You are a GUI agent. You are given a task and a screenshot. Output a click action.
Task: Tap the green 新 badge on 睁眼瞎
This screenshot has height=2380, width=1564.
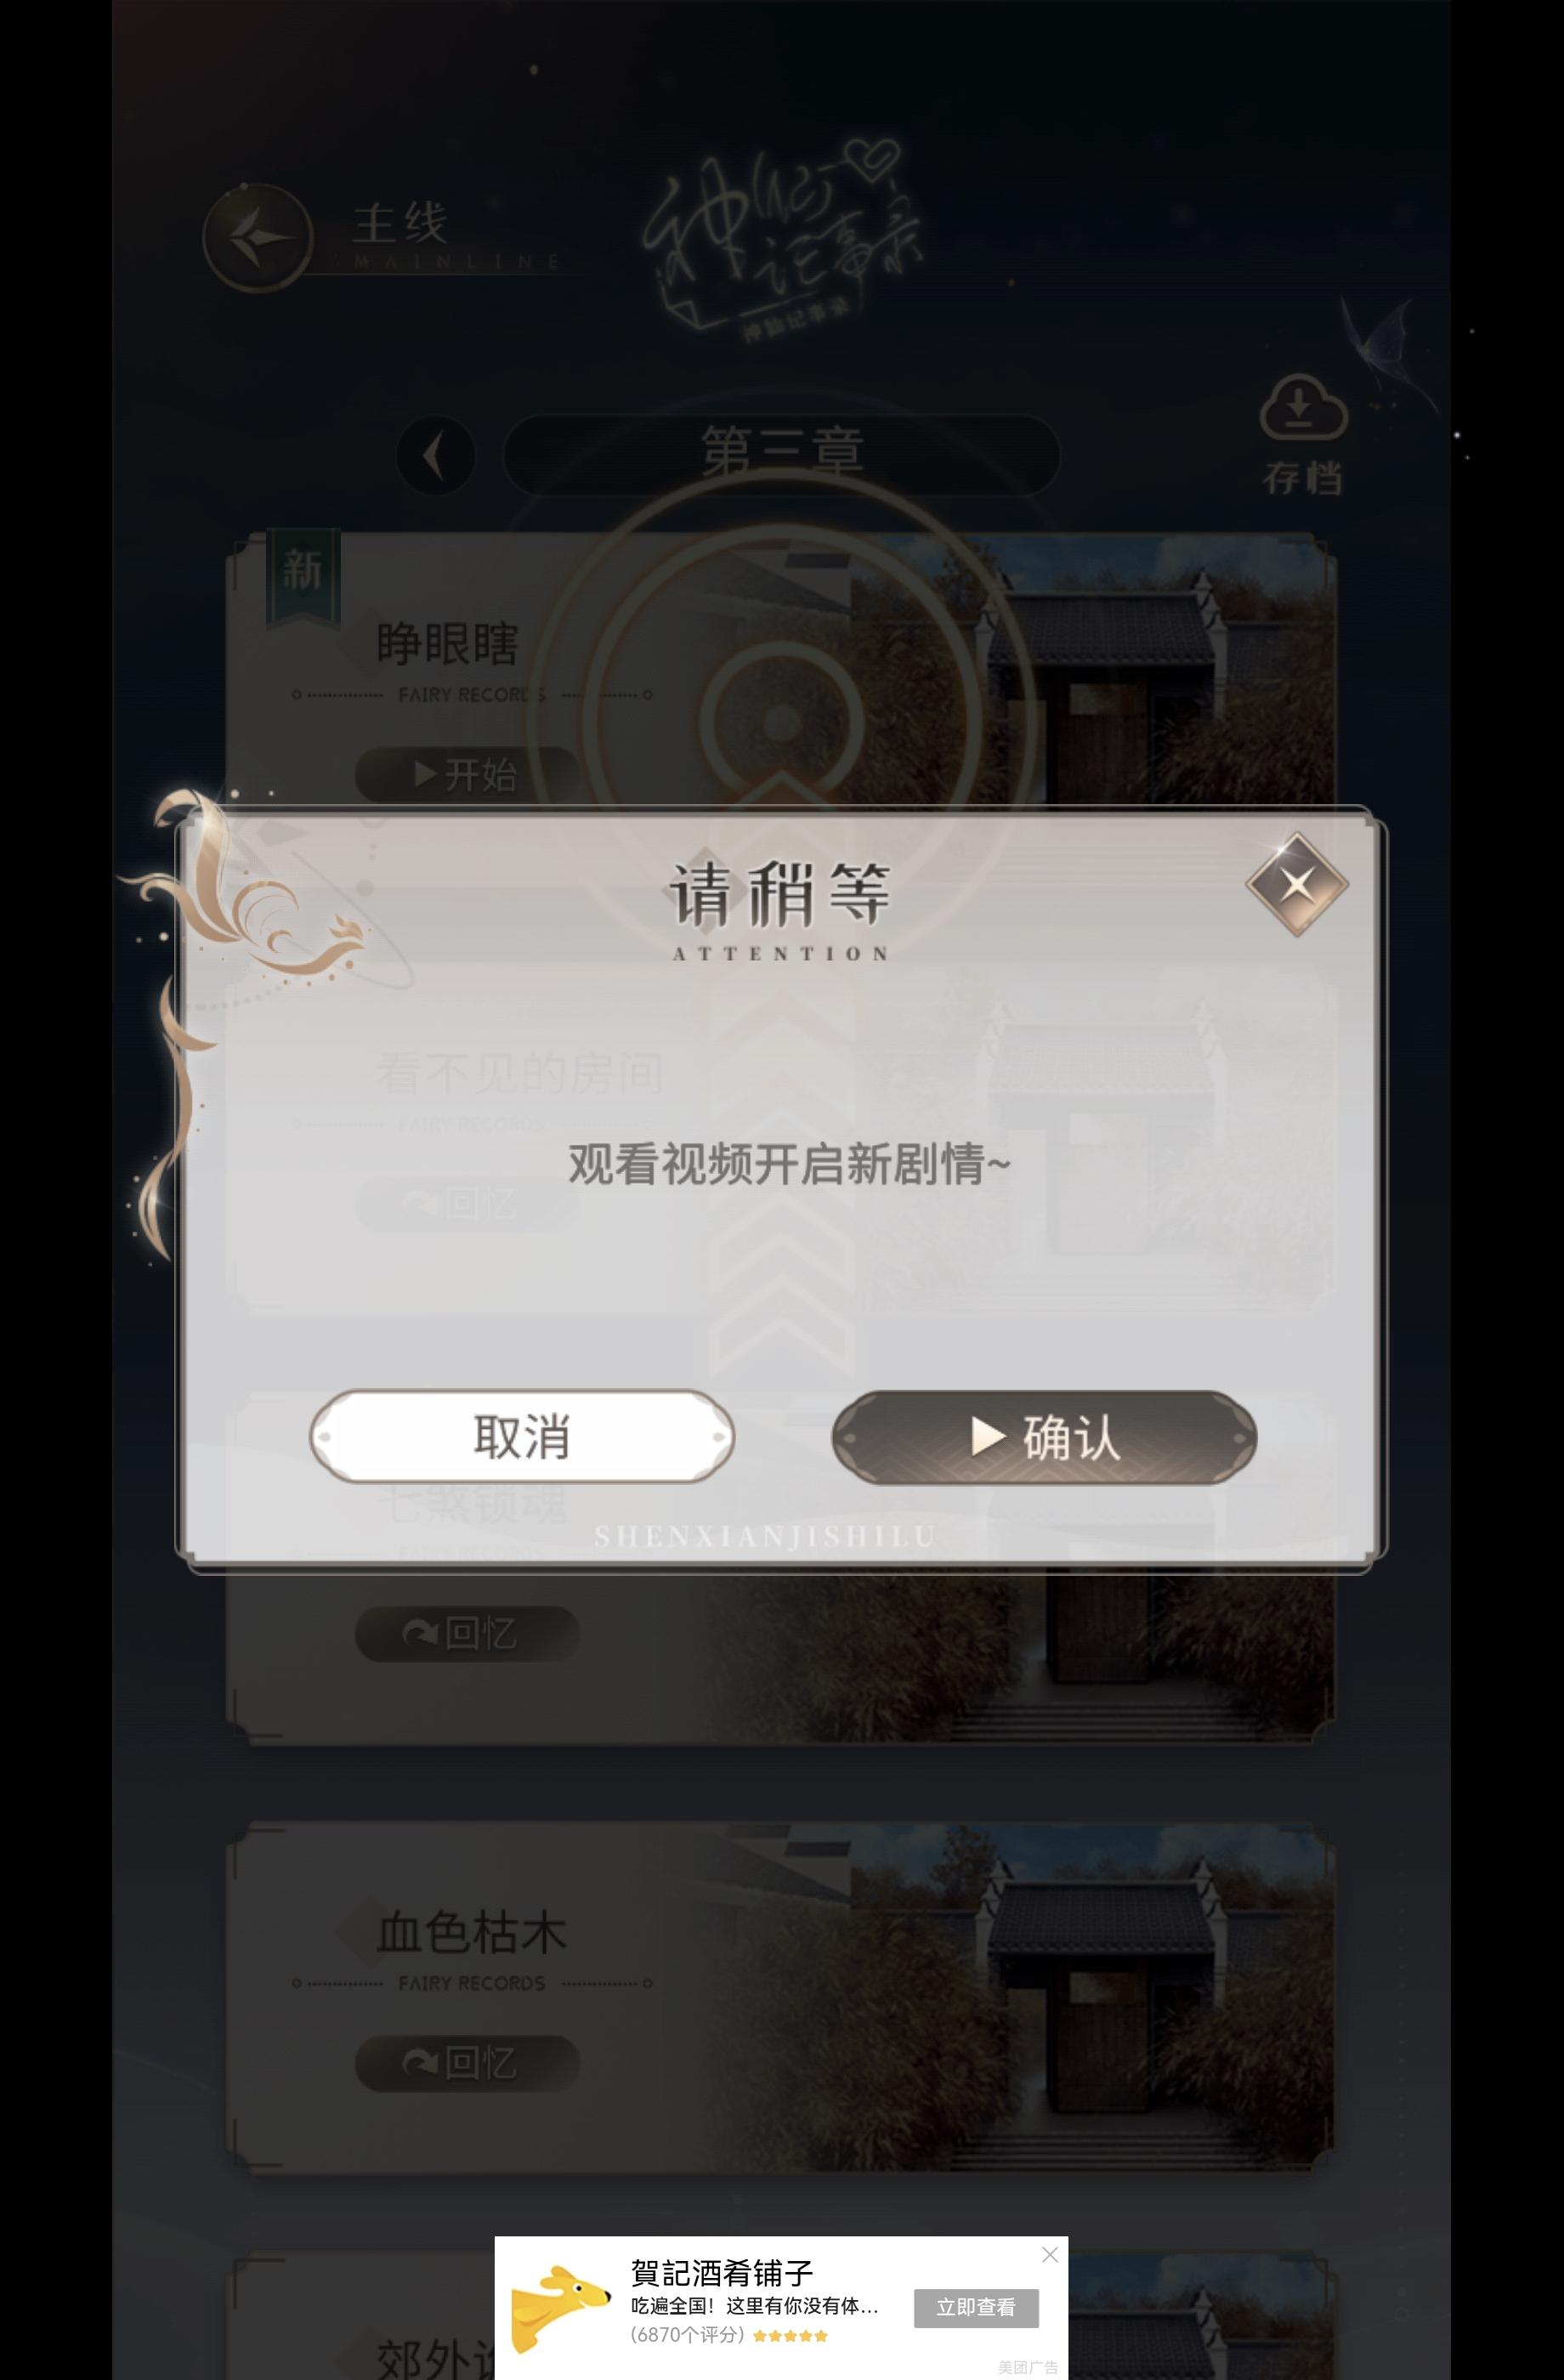pos(303,576)
